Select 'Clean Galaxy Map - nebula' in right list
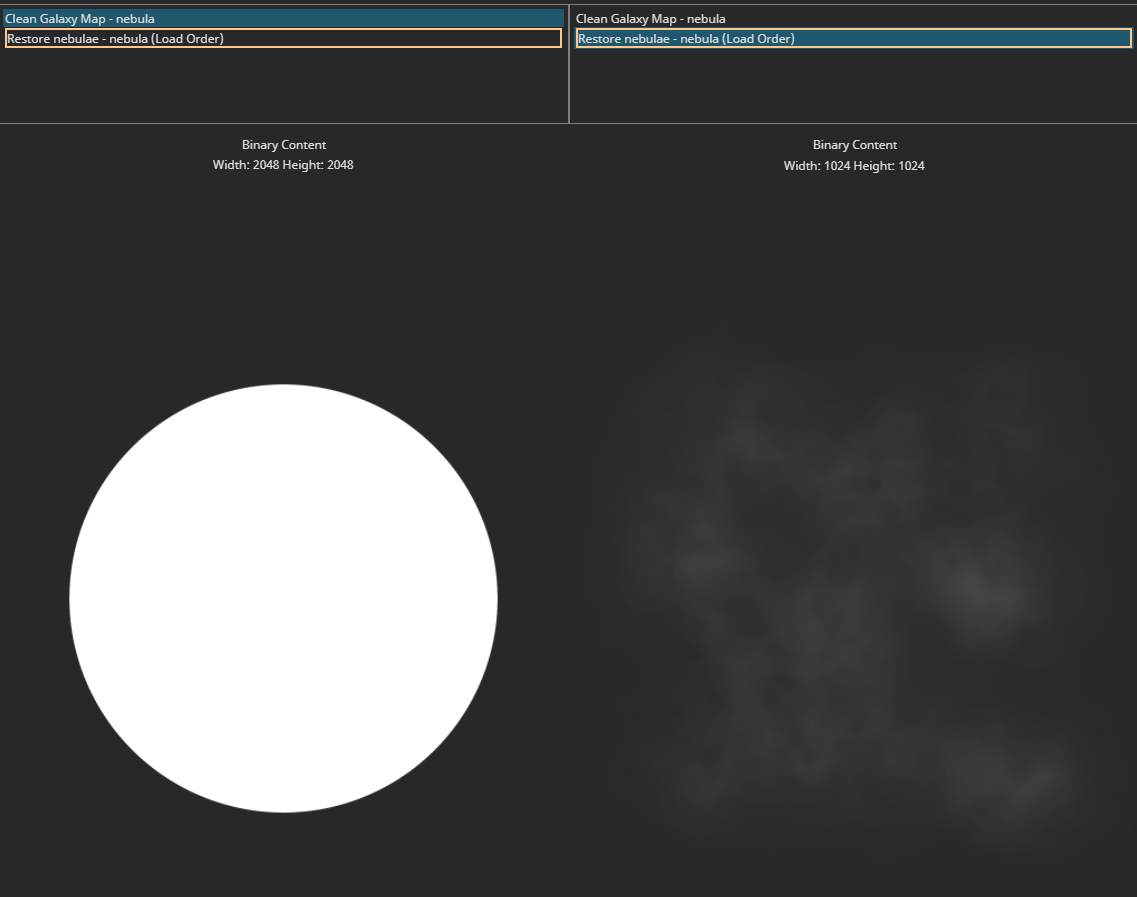This screenshot has height=897, width=1137. coord(853,19)
